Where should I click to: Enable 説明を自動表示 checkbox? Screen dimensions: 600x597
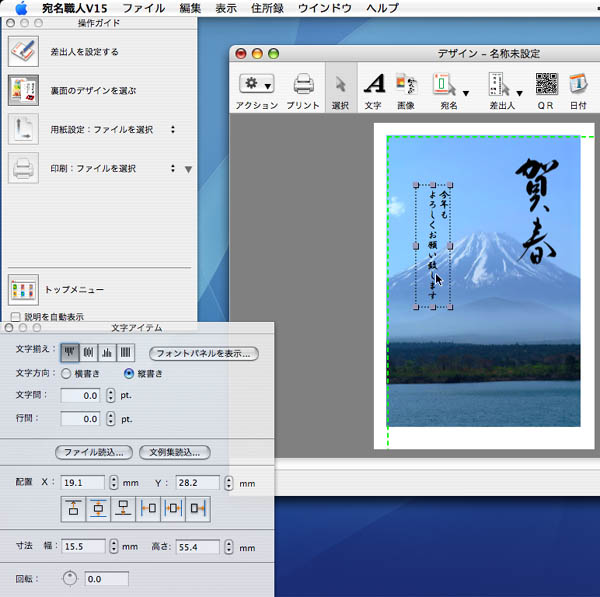pos(15,317)
